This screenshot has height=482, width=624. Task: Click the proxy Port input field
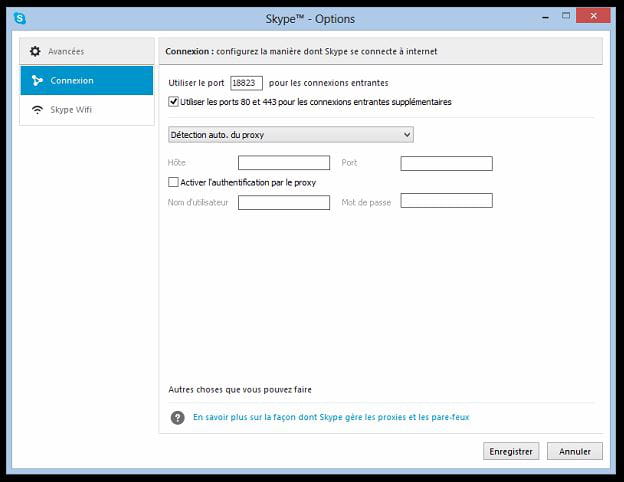tap(447, 163)
